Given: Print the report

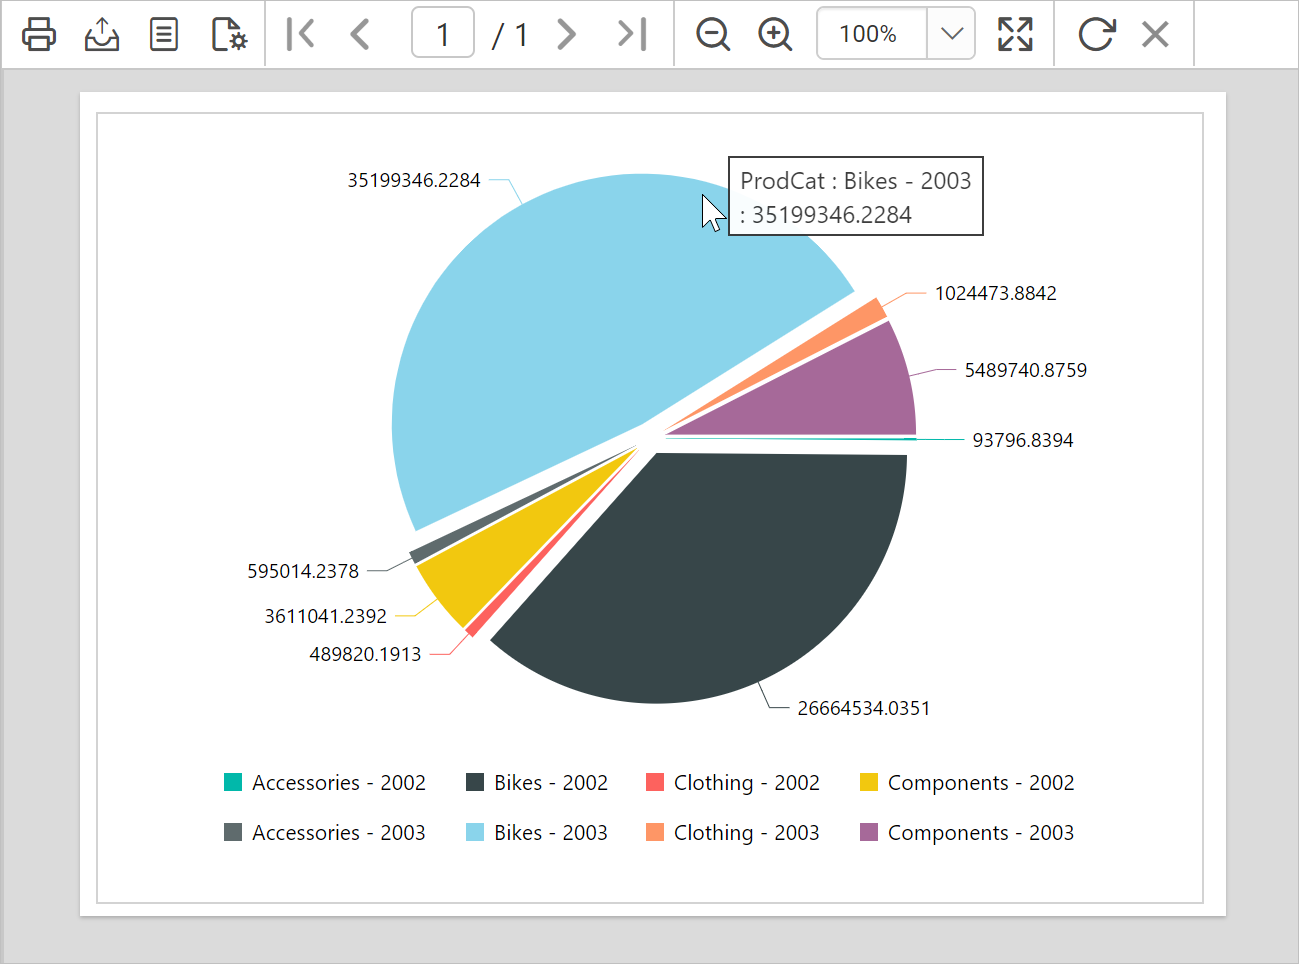Looking at the screenshot, I should [38, 33].
